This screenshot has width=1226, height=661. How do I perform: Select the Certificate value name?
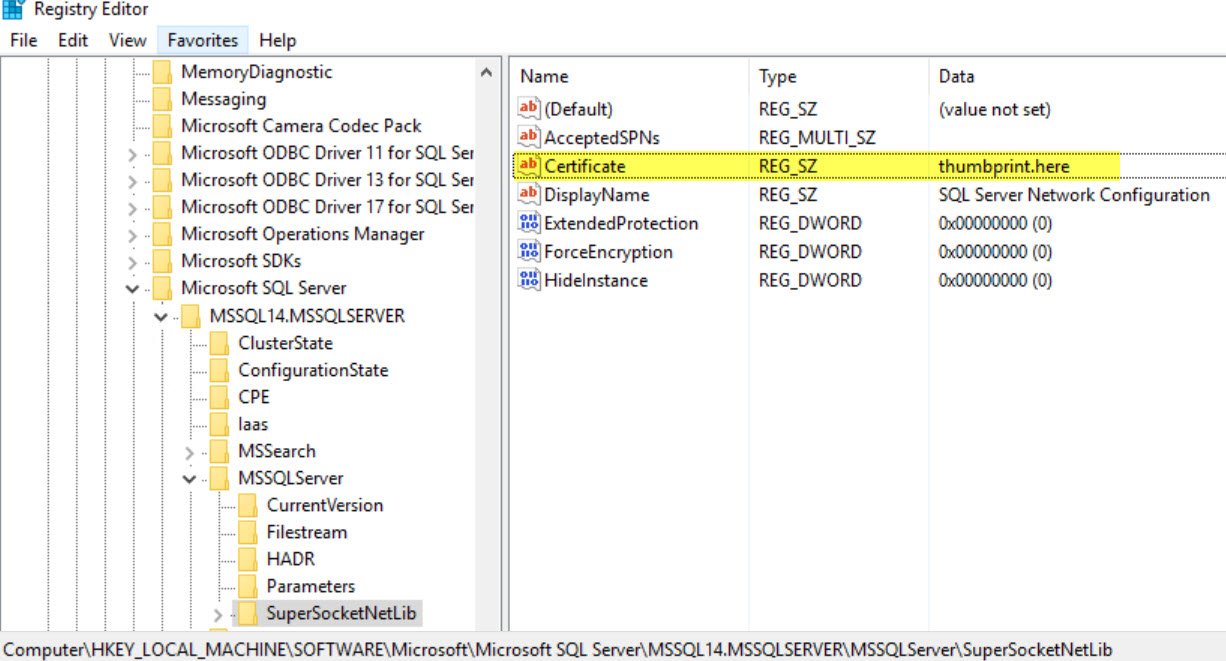click(x=585, y=166)
